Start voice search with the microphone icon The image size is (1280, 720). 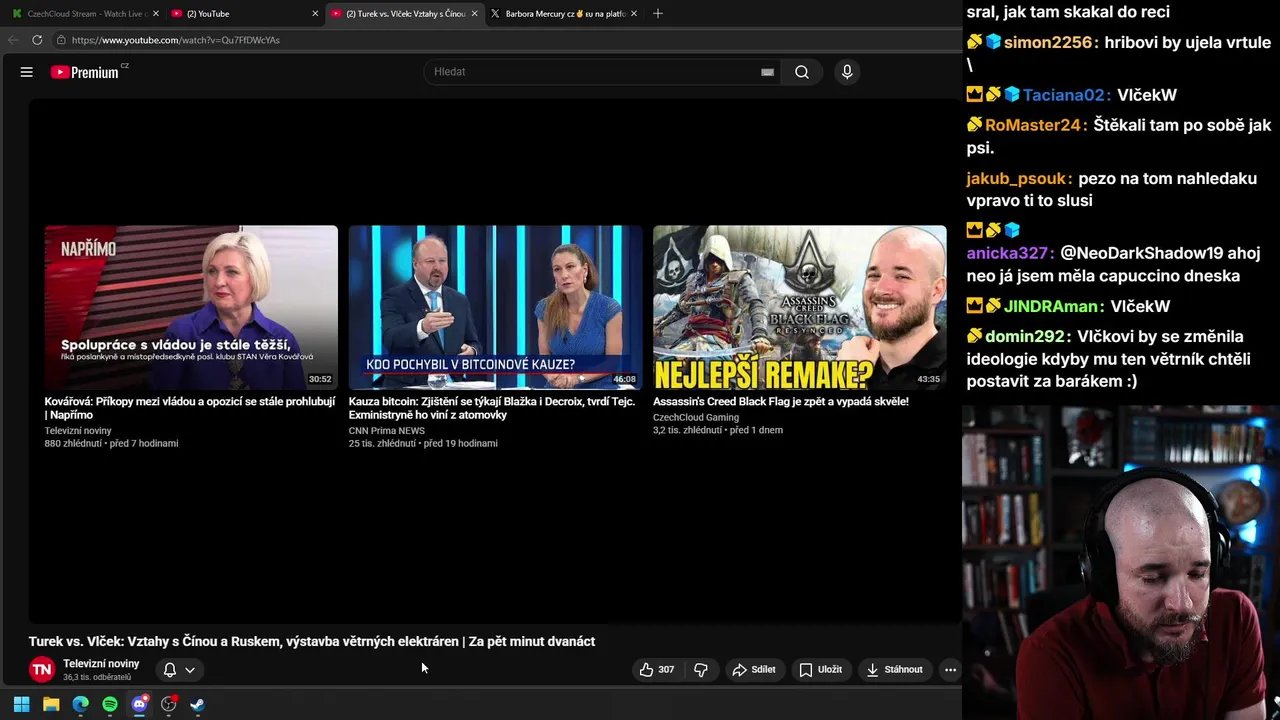tap(847, 72)
